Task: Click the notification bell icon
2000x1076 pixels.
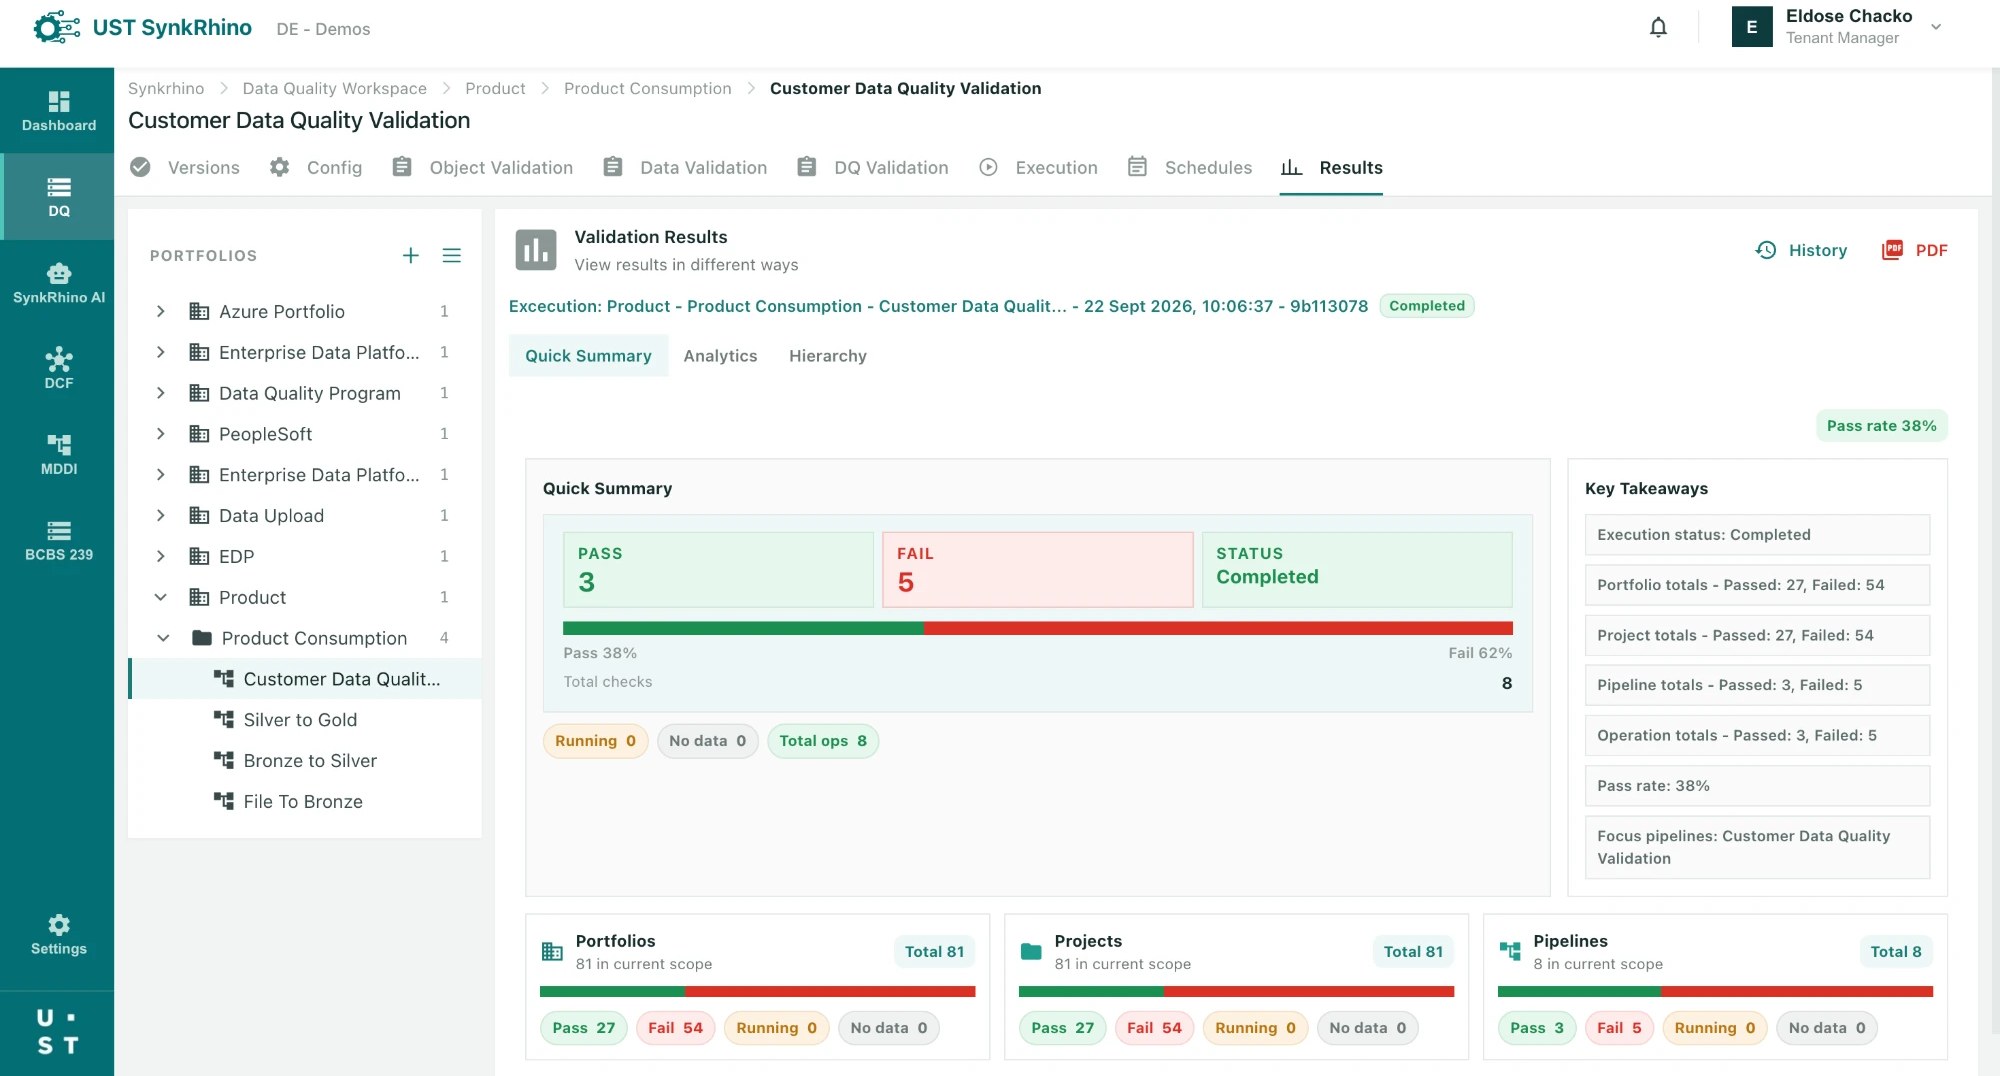Action: (1658, 27)
